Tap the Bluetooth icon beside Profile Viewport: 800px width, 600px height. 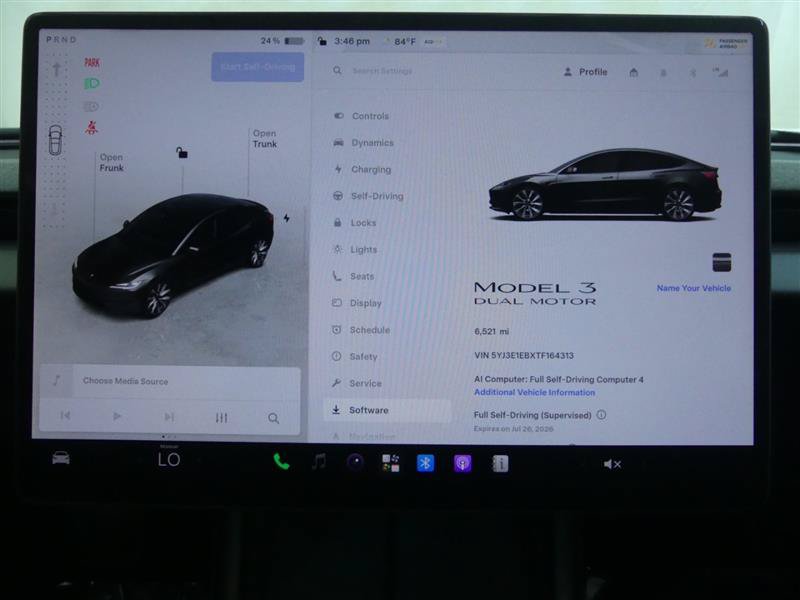[x=693, y=73]
